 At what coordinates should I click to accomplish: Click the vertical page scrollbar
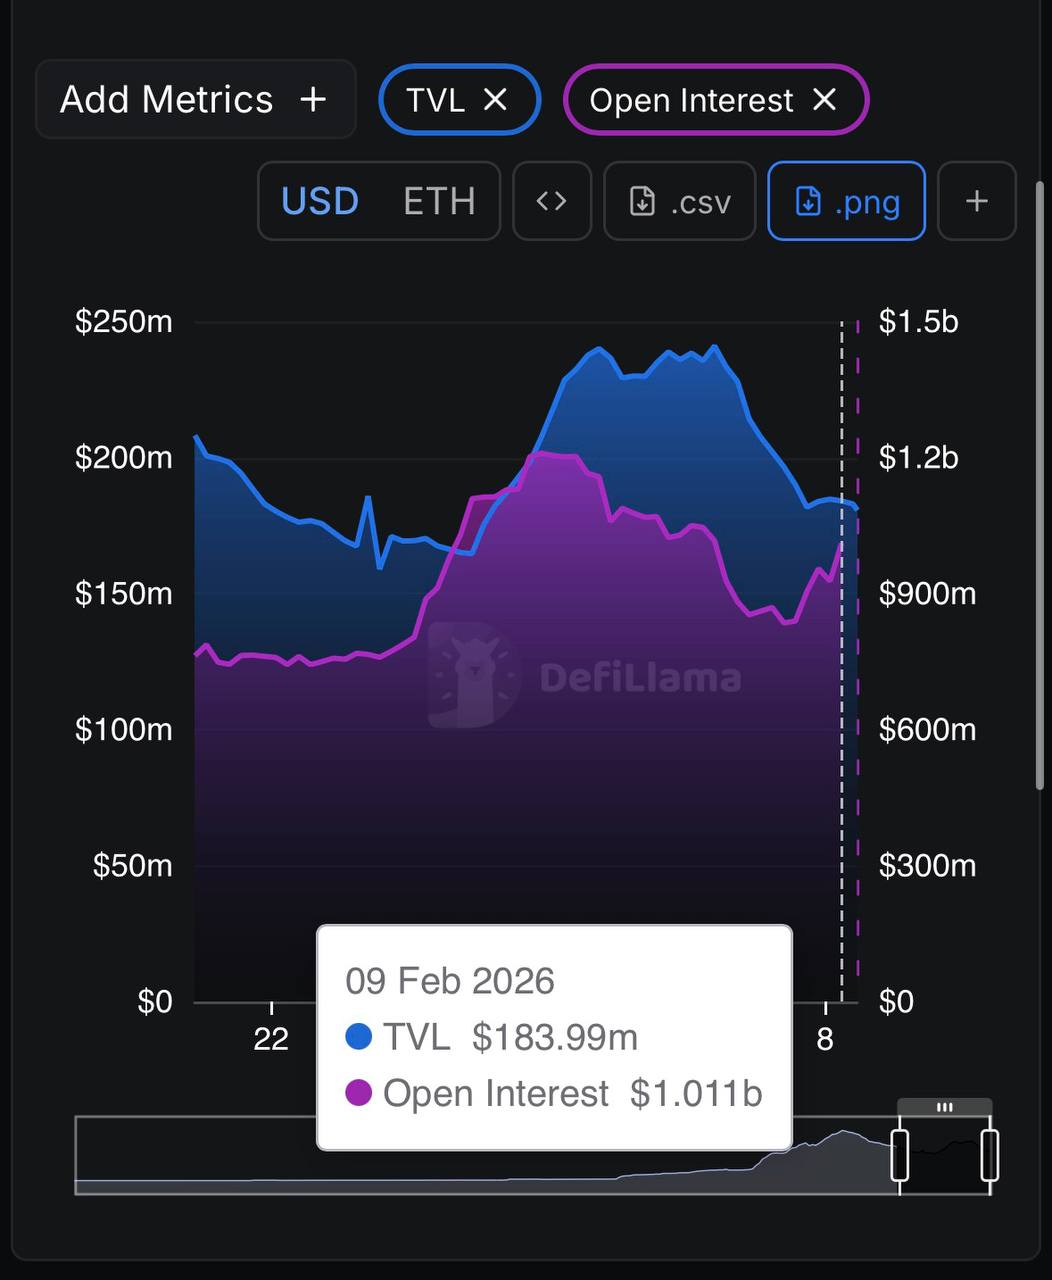tap(1040, 480)
